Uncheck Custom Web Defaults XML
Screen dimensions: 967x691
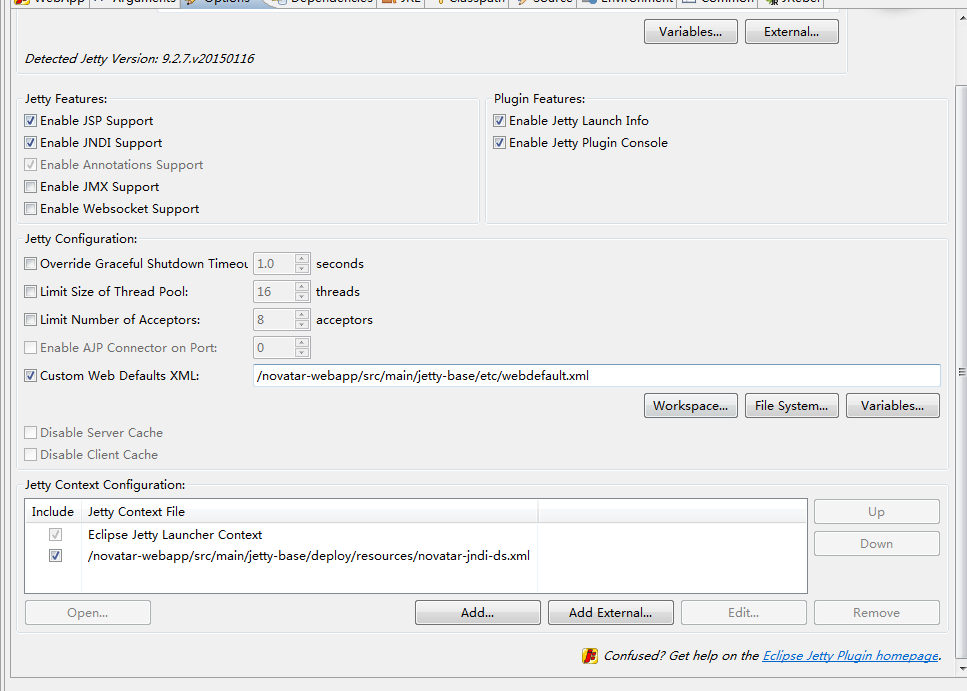[30, 375]
